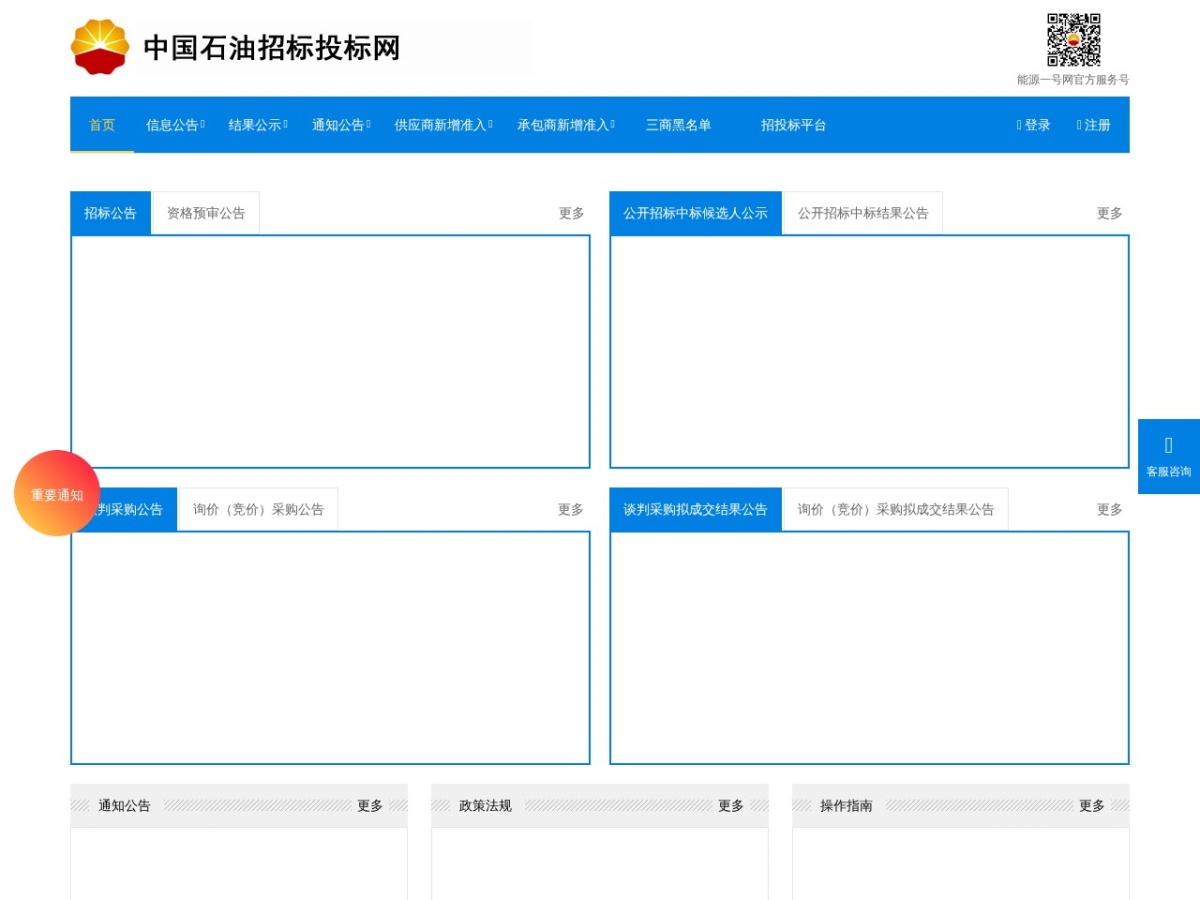Click the QR code image
This screenshot has height=900, width=1200.
1074,40
